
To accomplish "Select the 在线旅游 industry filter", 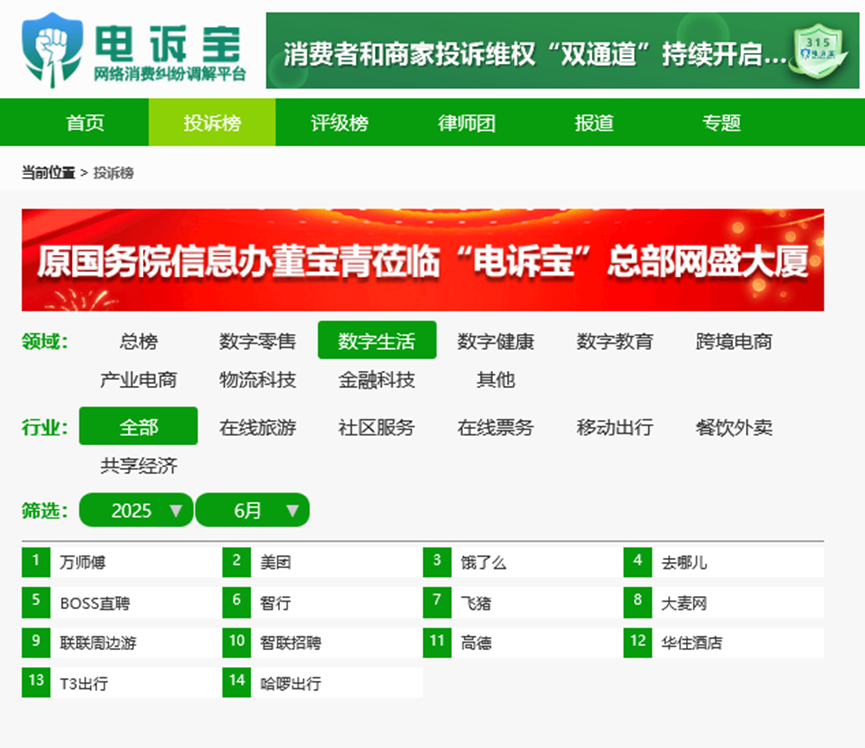I will pyautogui.click(x=258, y=428).
